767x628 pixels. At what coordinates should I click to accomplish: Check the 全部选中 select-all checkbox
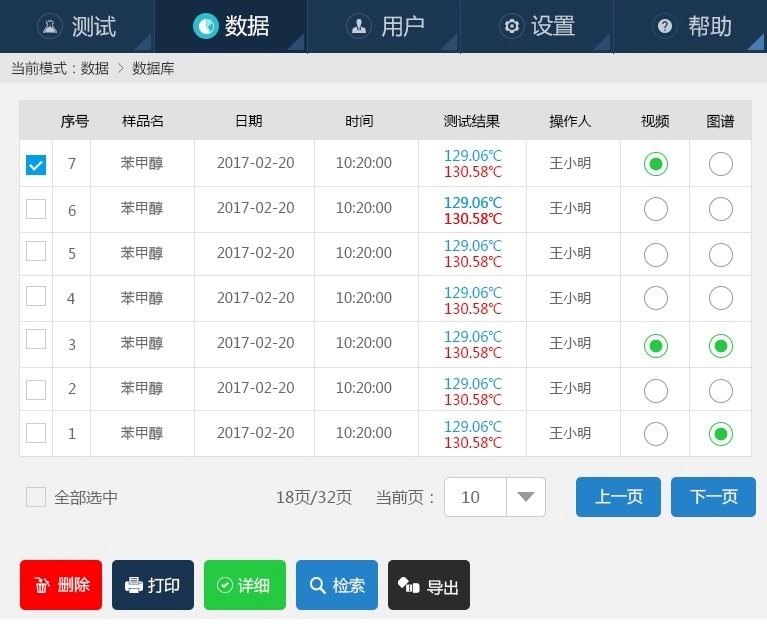36,497
